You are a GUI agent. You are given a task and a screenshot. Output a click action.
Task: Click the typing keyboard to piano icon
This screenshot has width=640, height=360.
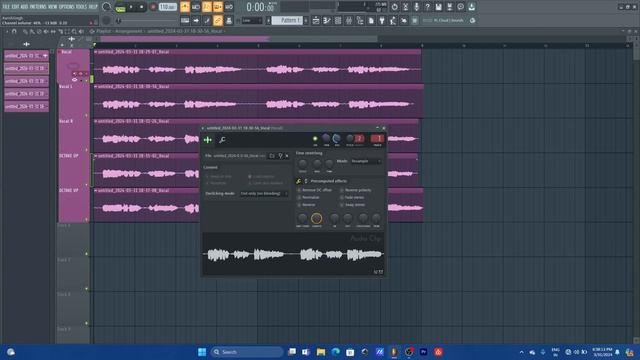[x=185, y=20]
